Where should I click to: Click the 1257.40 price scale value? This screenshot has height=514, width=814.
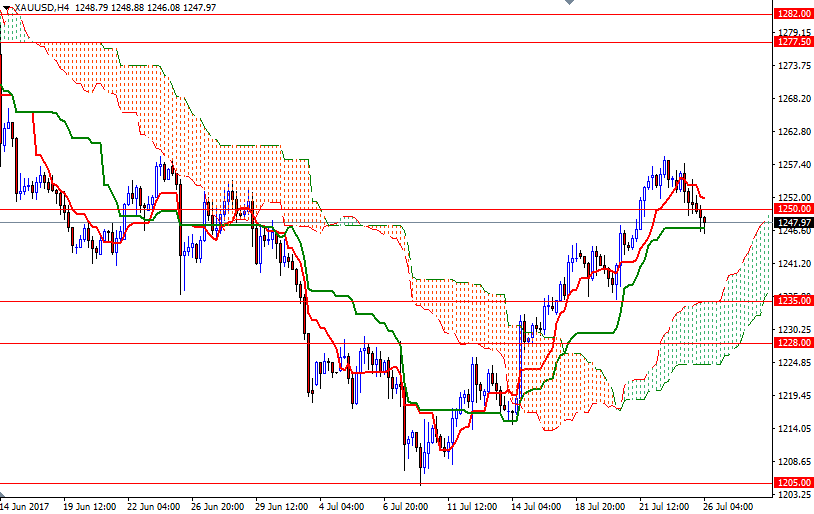pyautogui.click(x=794, y=165)
